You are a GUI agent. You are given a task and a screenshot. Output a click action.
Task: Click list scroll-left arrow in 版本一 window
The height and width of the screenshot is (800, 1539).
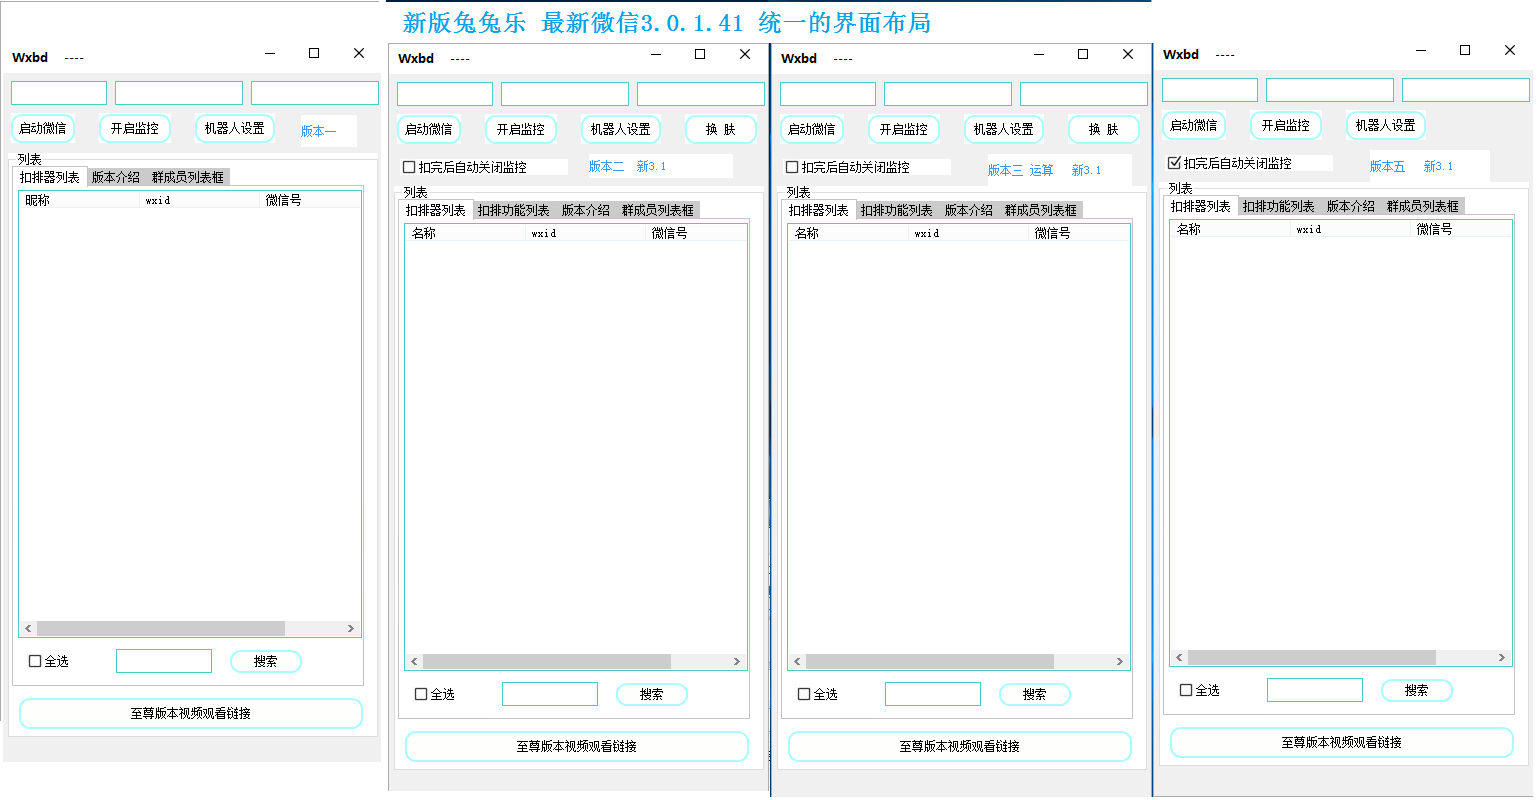point(28,629)
